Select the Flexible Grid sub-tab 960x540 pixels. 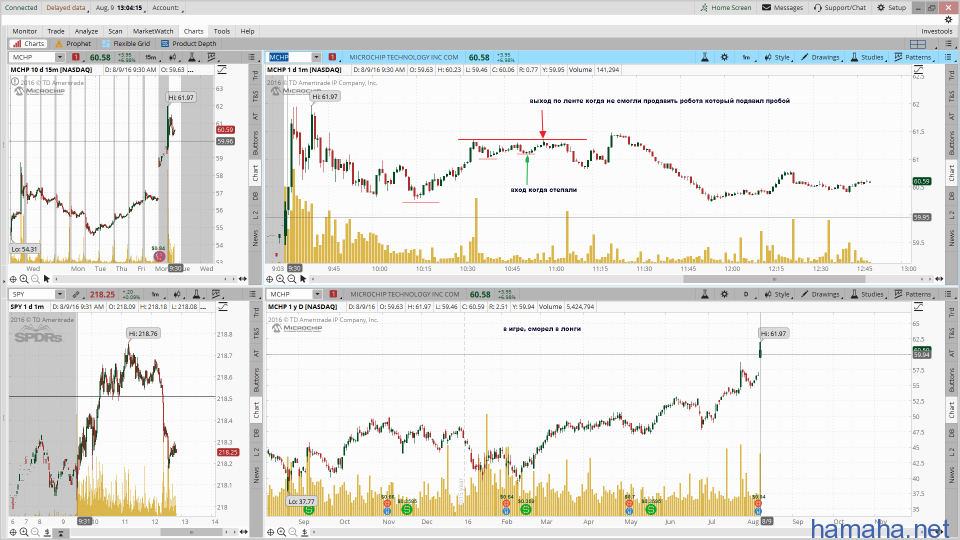(126, 43)
